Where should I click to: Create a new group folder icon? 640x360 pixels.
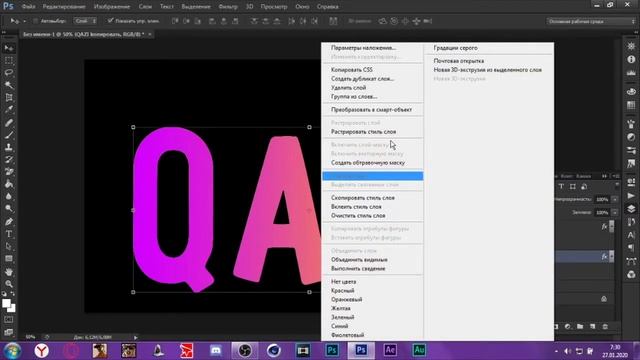[x=580, y=327]
